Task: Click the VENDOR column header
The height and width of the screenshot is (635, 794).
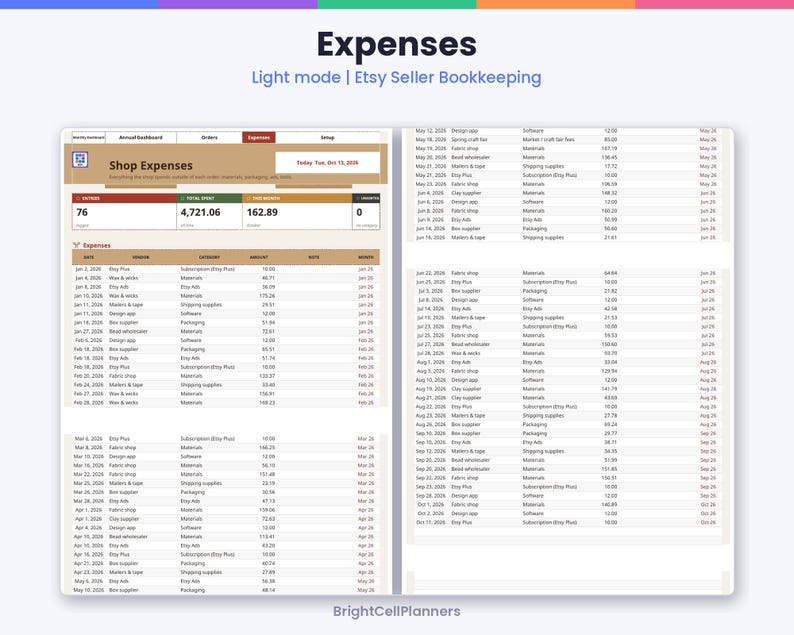Action: coord(141,257)
